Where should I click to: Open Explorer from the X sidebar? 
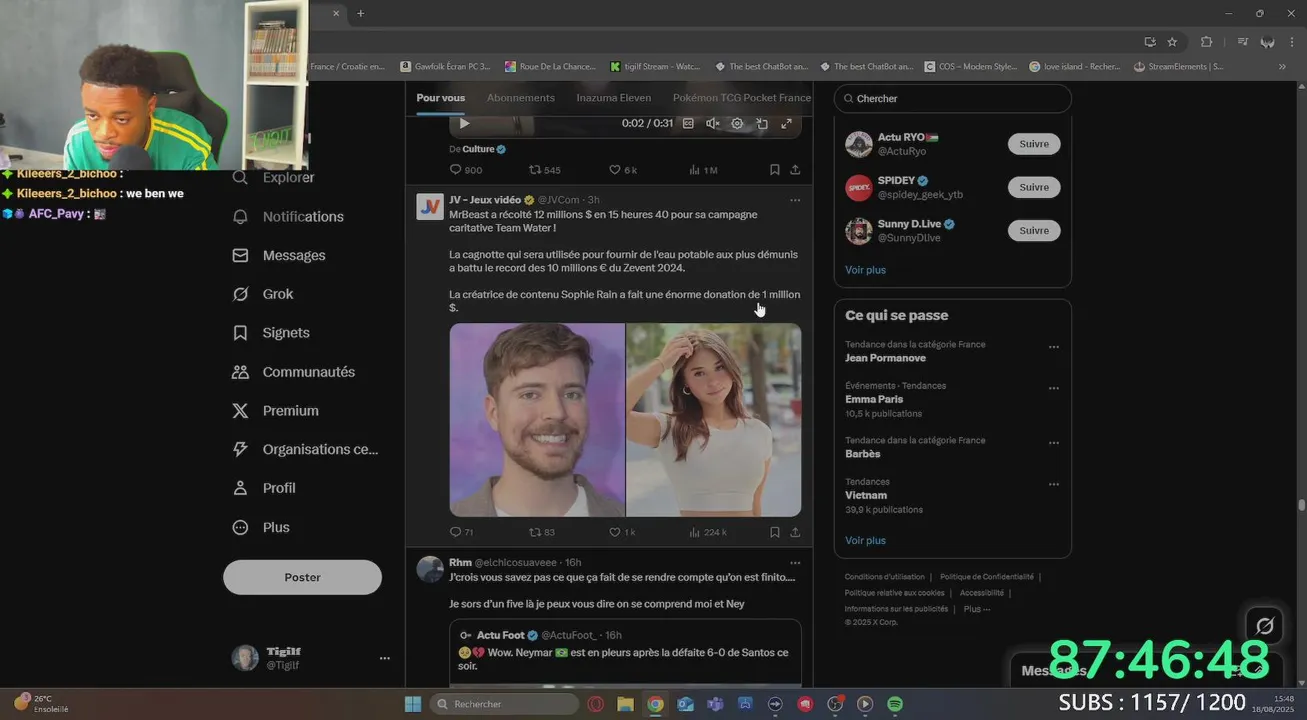(x=273, y=178)
